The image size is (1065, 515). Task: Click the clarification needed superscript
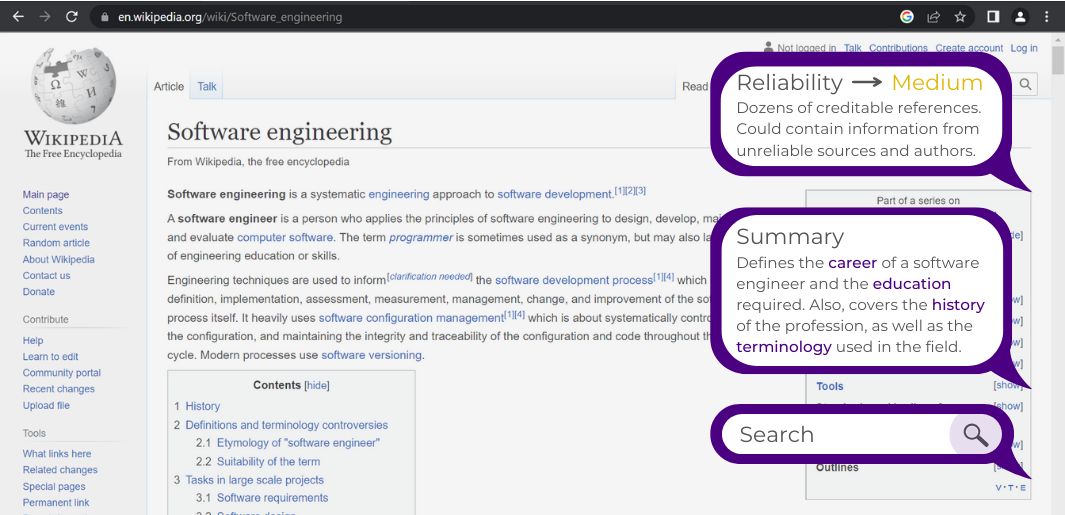pyautogui.click(x=429, y=277)
